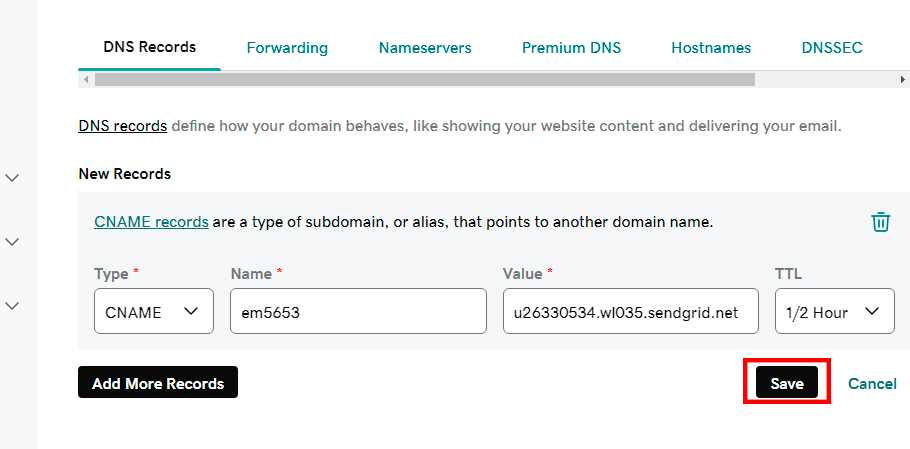Cancel the new record entry

pyautogui.click(x=872, y=383)
